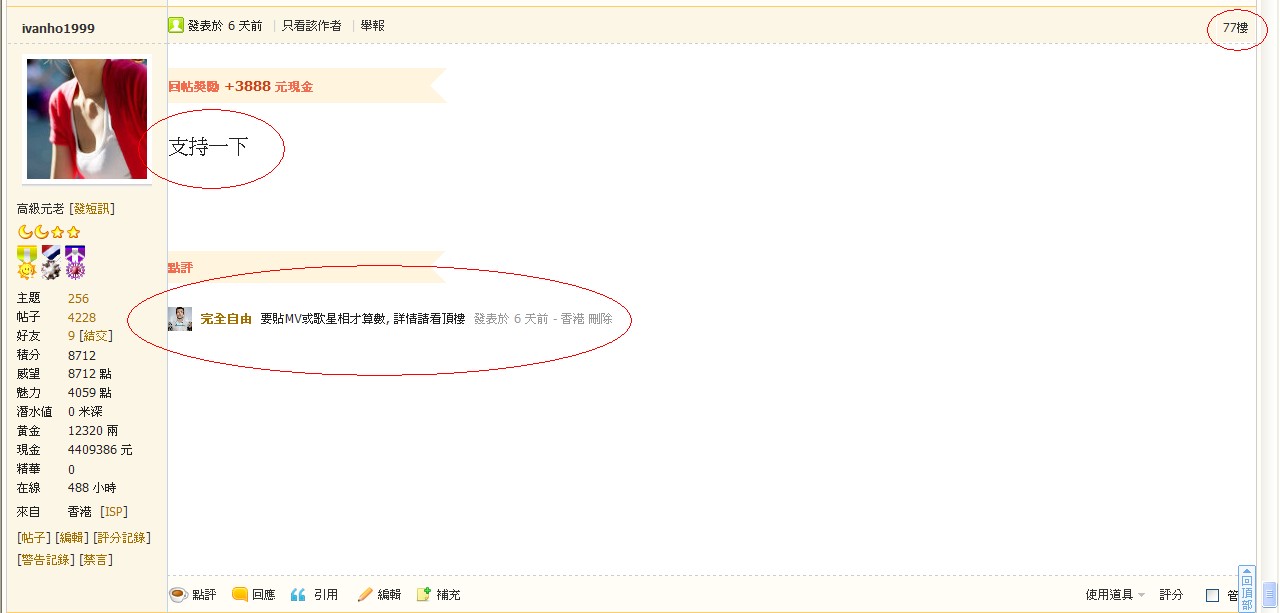Jump to top with 回頂部 button
This screenshot has height=613, width=1280.
(x=1246, y=589)
